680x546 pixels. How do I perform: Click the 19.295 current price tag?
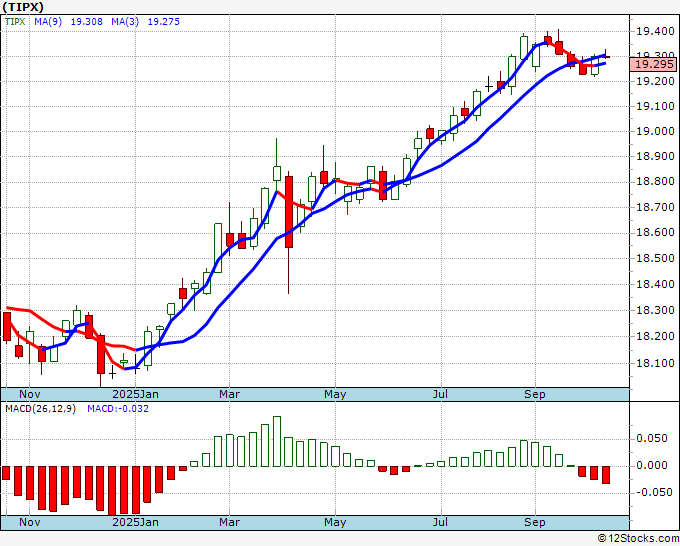click(654, 65)
